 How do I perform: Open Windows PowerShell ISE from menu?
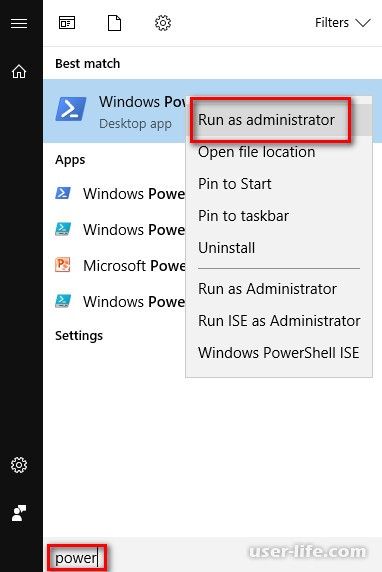[x=278, y=353]
